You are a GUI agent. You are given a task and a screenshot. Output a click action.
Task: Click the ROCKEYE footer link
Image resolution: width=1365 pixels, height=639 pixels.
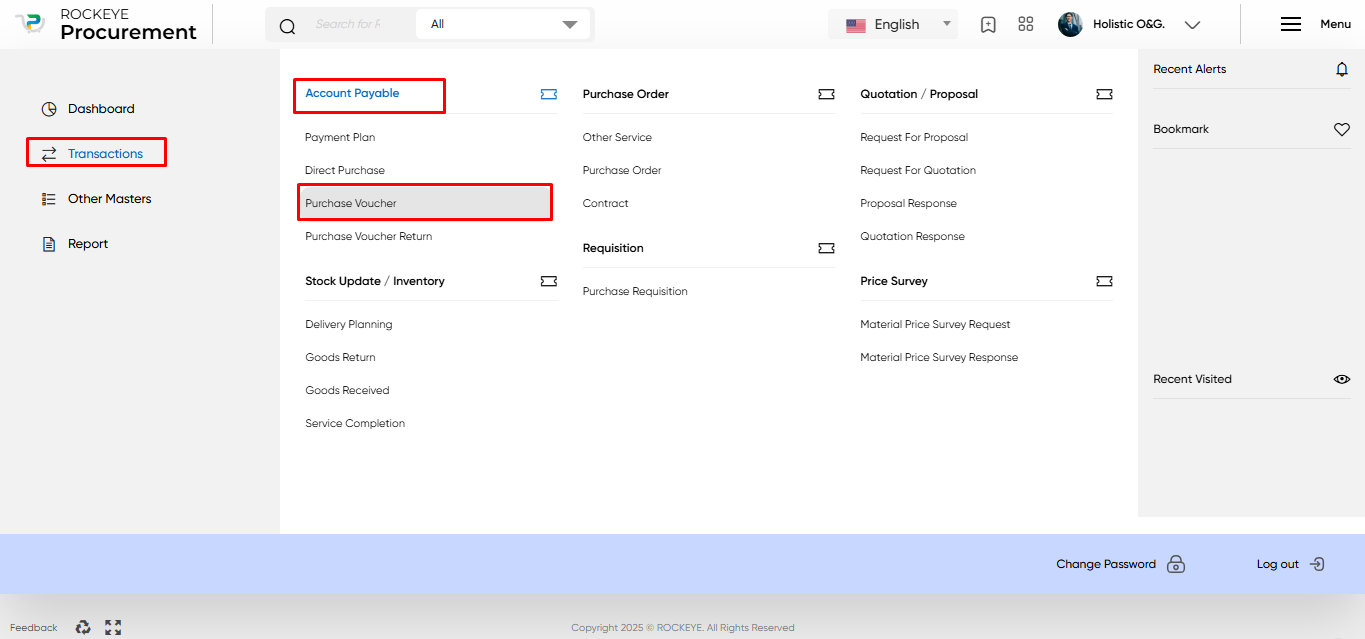pos(680,628)
